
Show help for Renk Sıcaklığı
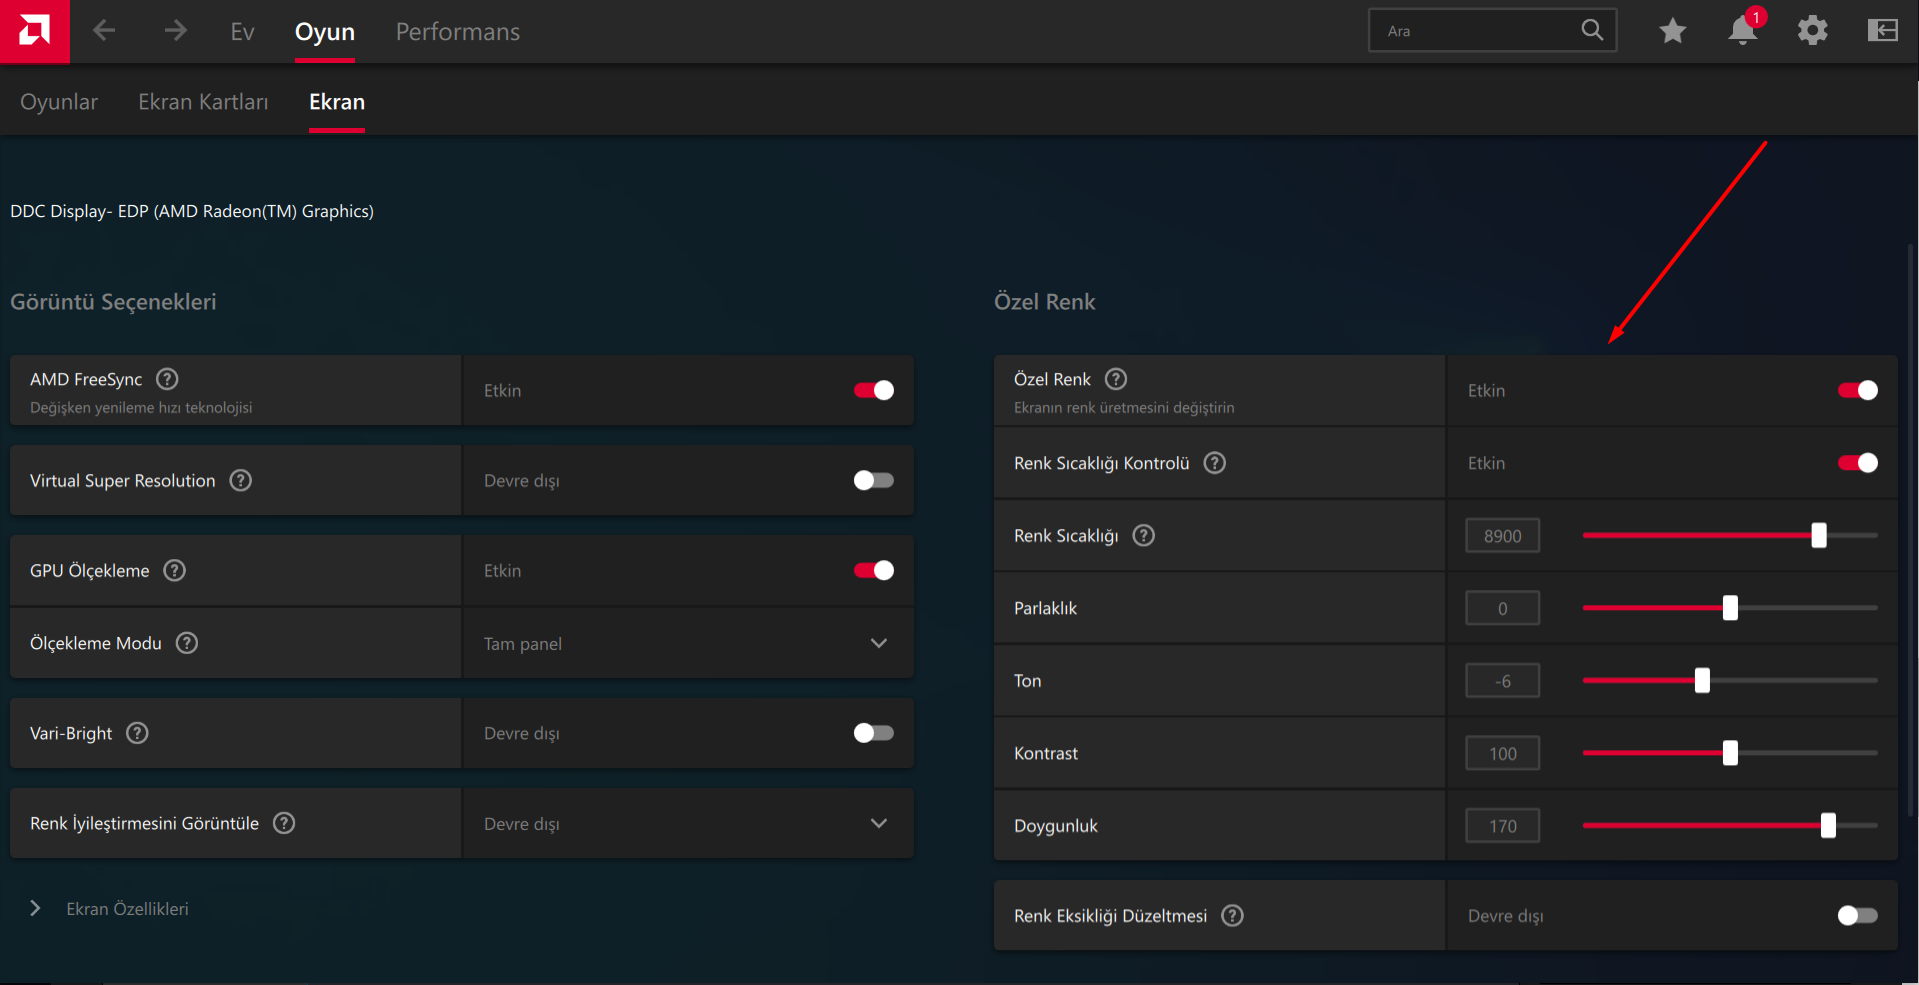click(1144, 536)
